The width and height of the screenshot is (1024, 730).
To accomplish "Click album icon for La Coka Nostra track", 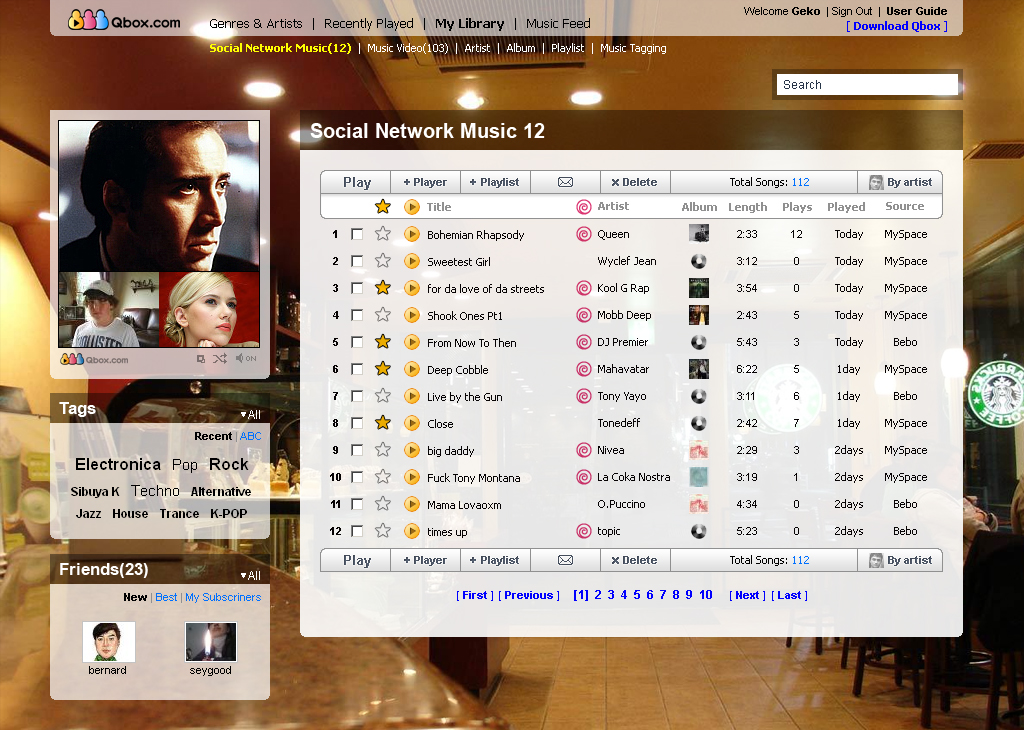I will coord(699,477).
